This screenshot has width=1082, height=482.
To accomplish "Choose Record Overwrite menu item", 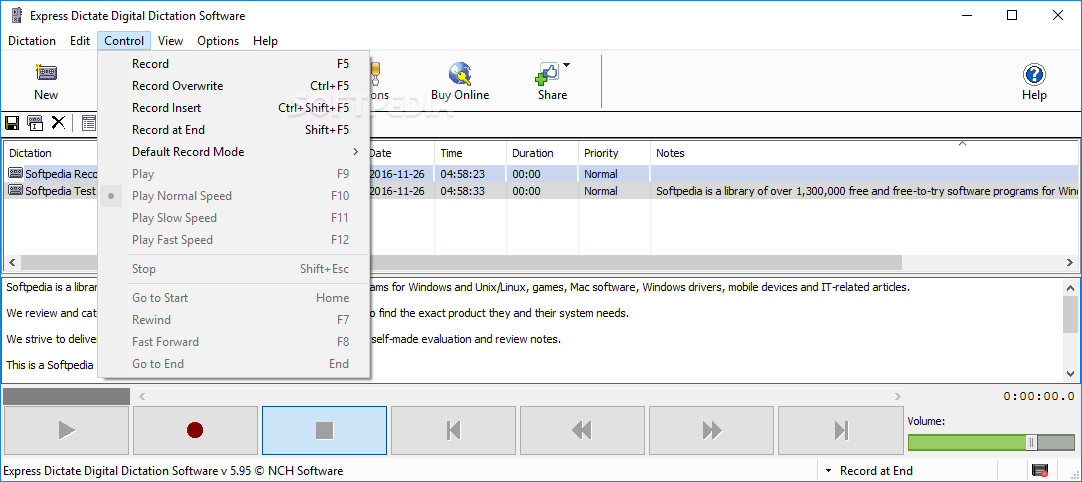I will 234,86.
